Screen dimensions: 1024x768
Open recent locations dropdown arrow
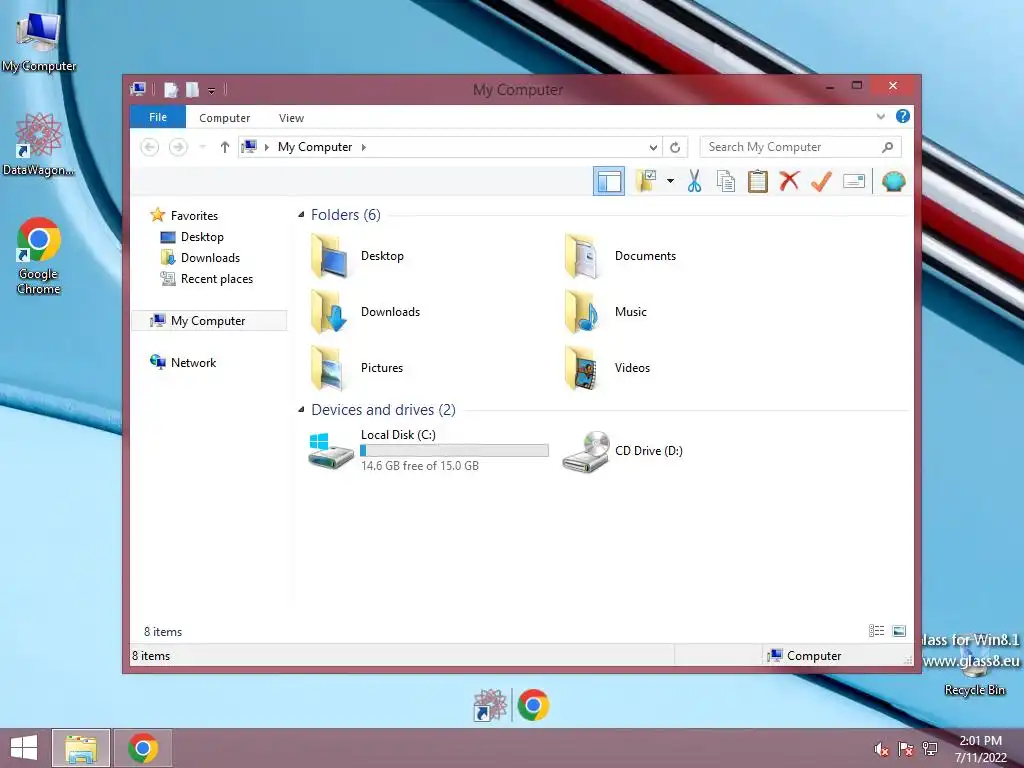[x=202, y=147]
